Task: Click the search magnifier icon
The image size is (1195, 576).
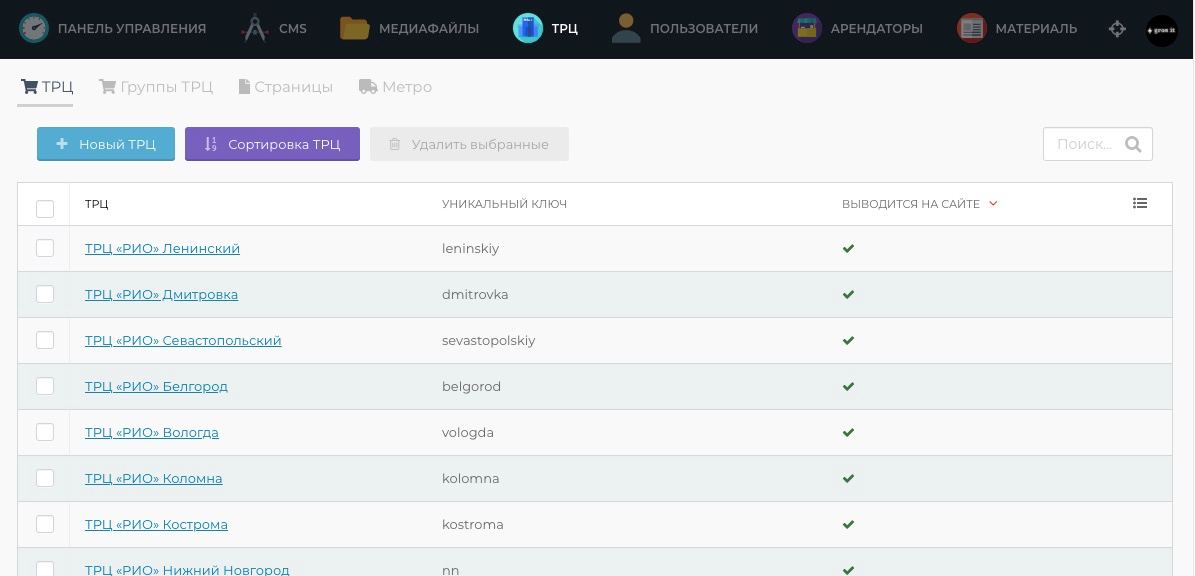Action: click(x=1133, y=144)
